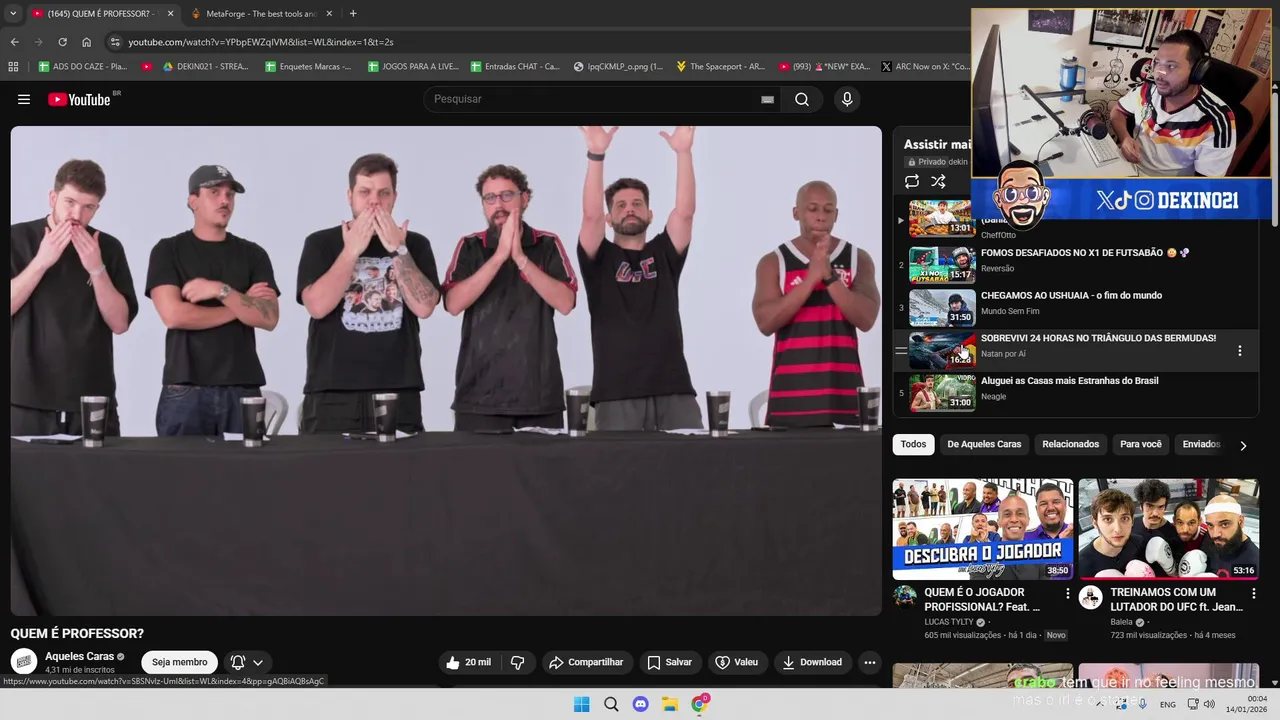Select the Para você filter chip
The image size is (1280, 720).
(x=1141, y=444)
